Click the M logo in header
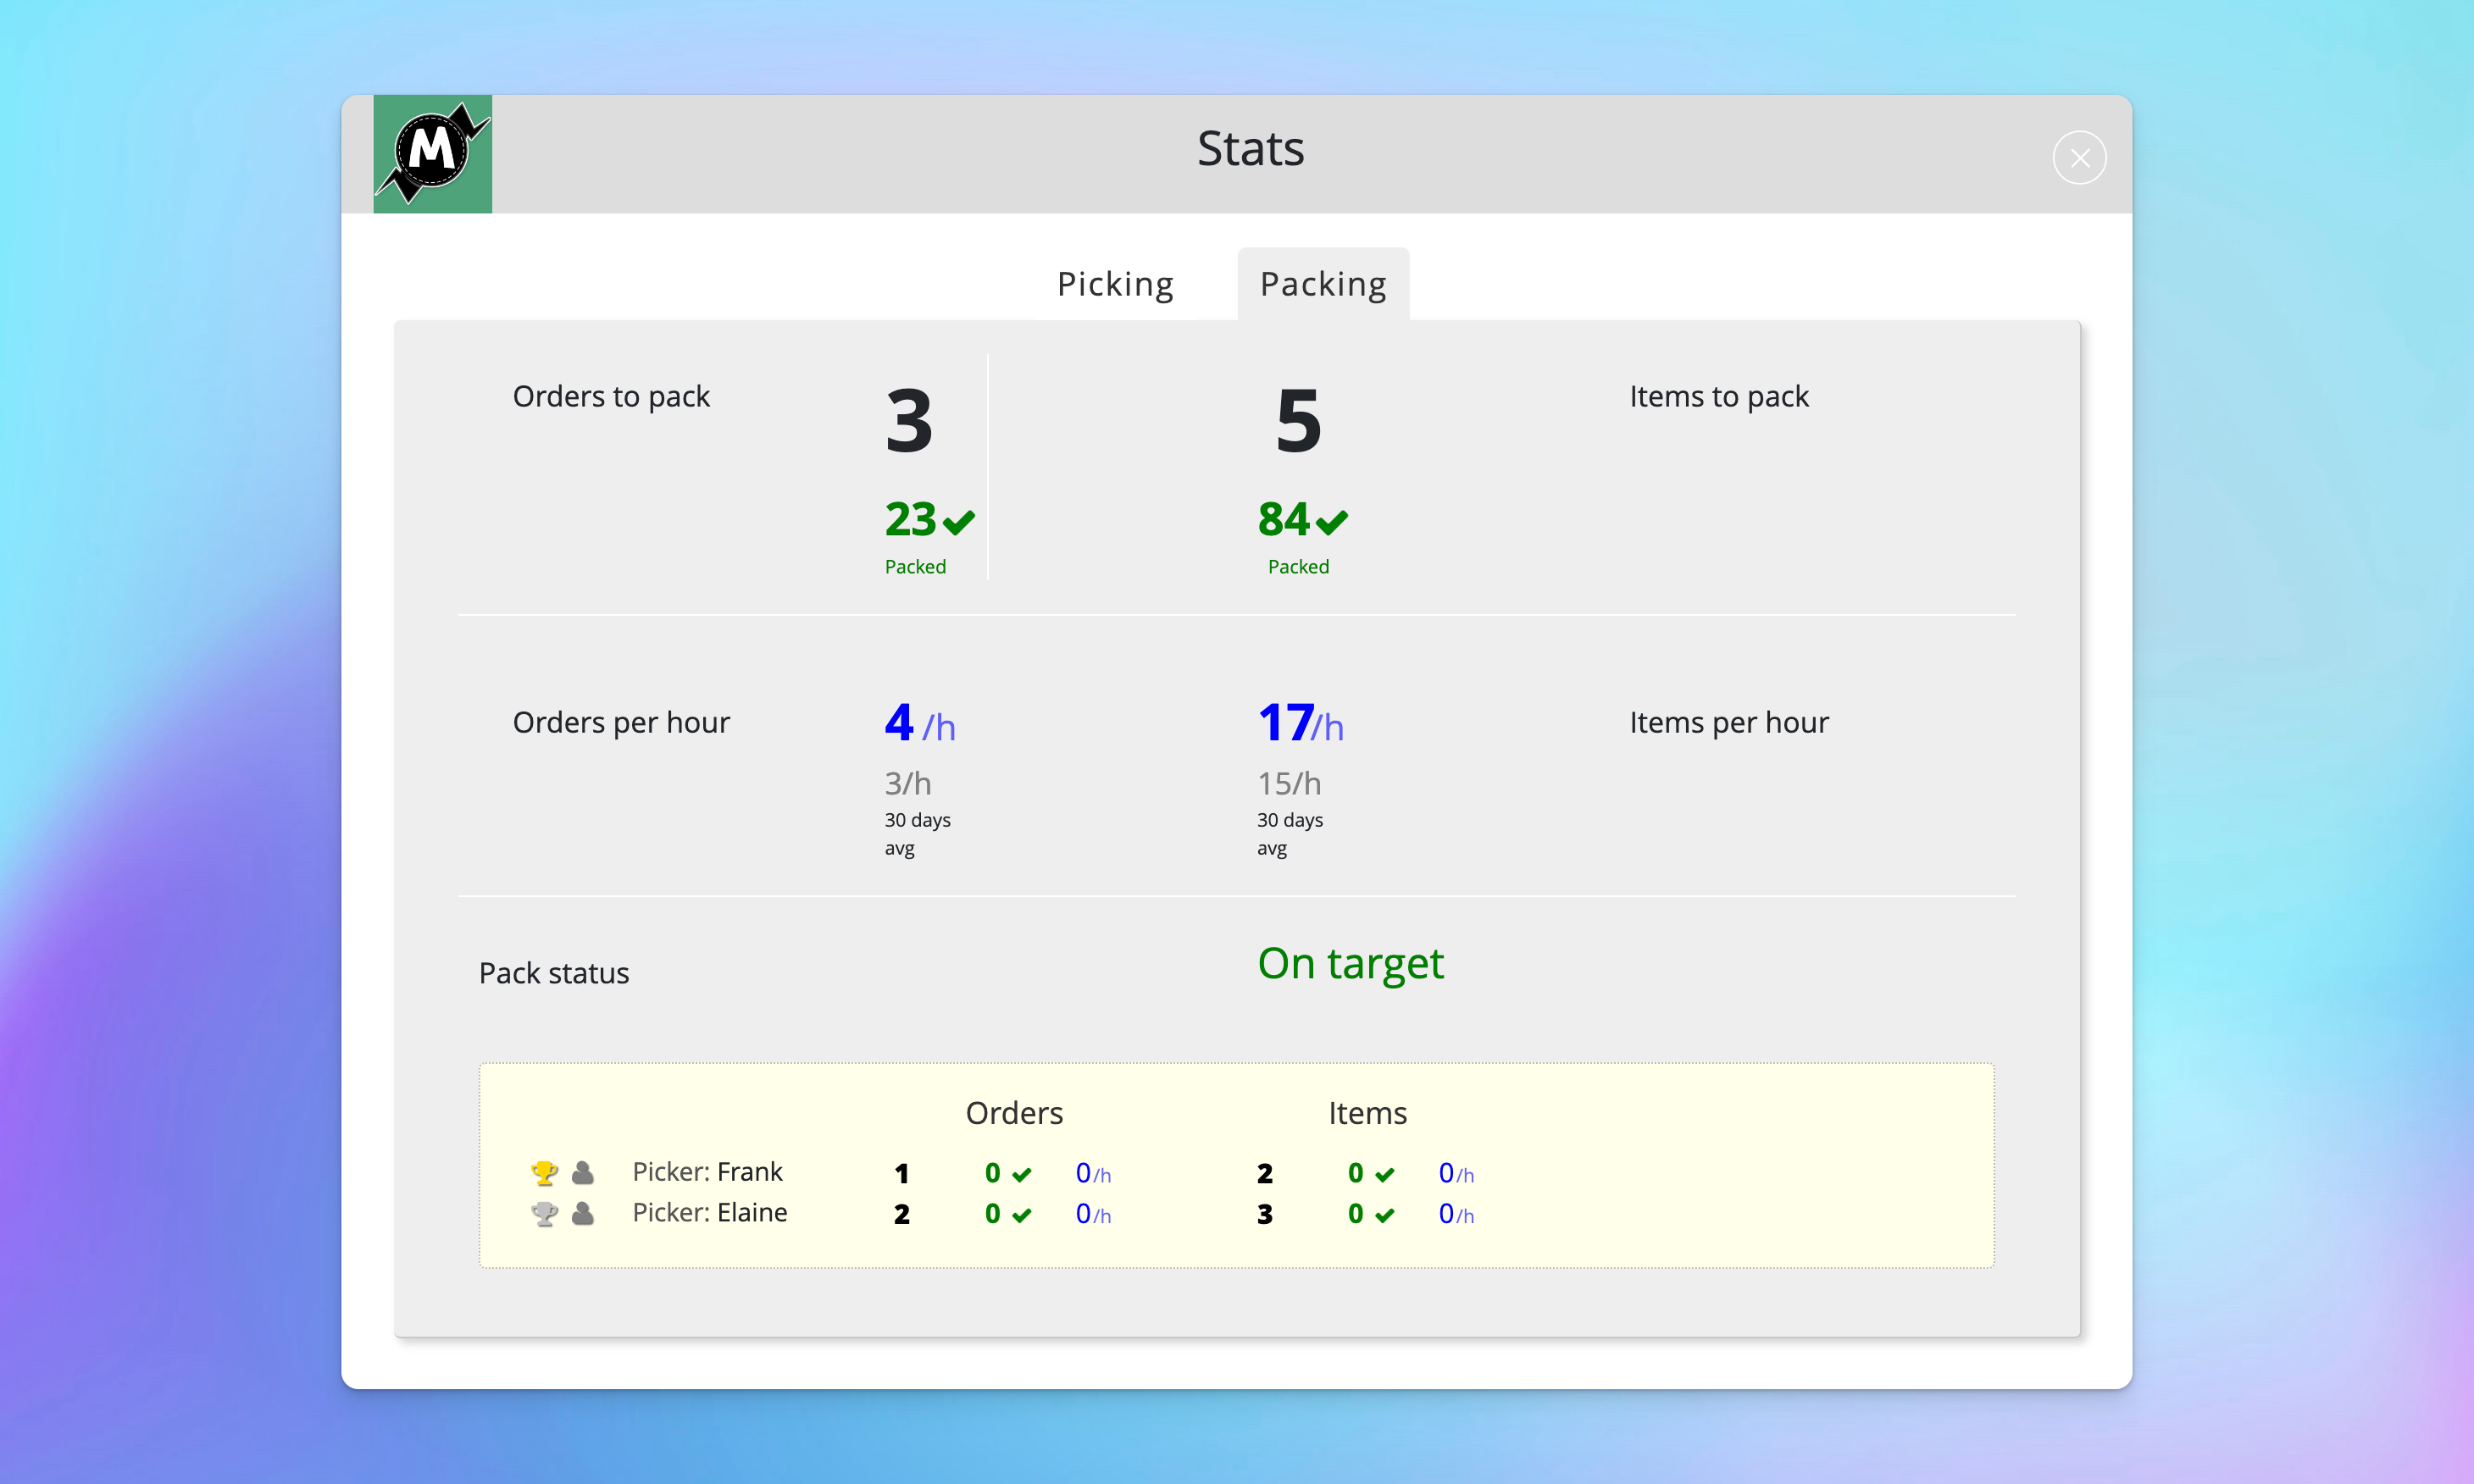 click(x=432, y=154)
